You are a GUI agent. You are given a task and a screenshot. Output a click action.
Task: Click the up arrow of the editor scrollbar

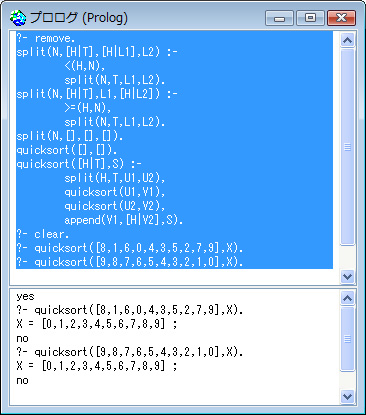click(347, 40)
